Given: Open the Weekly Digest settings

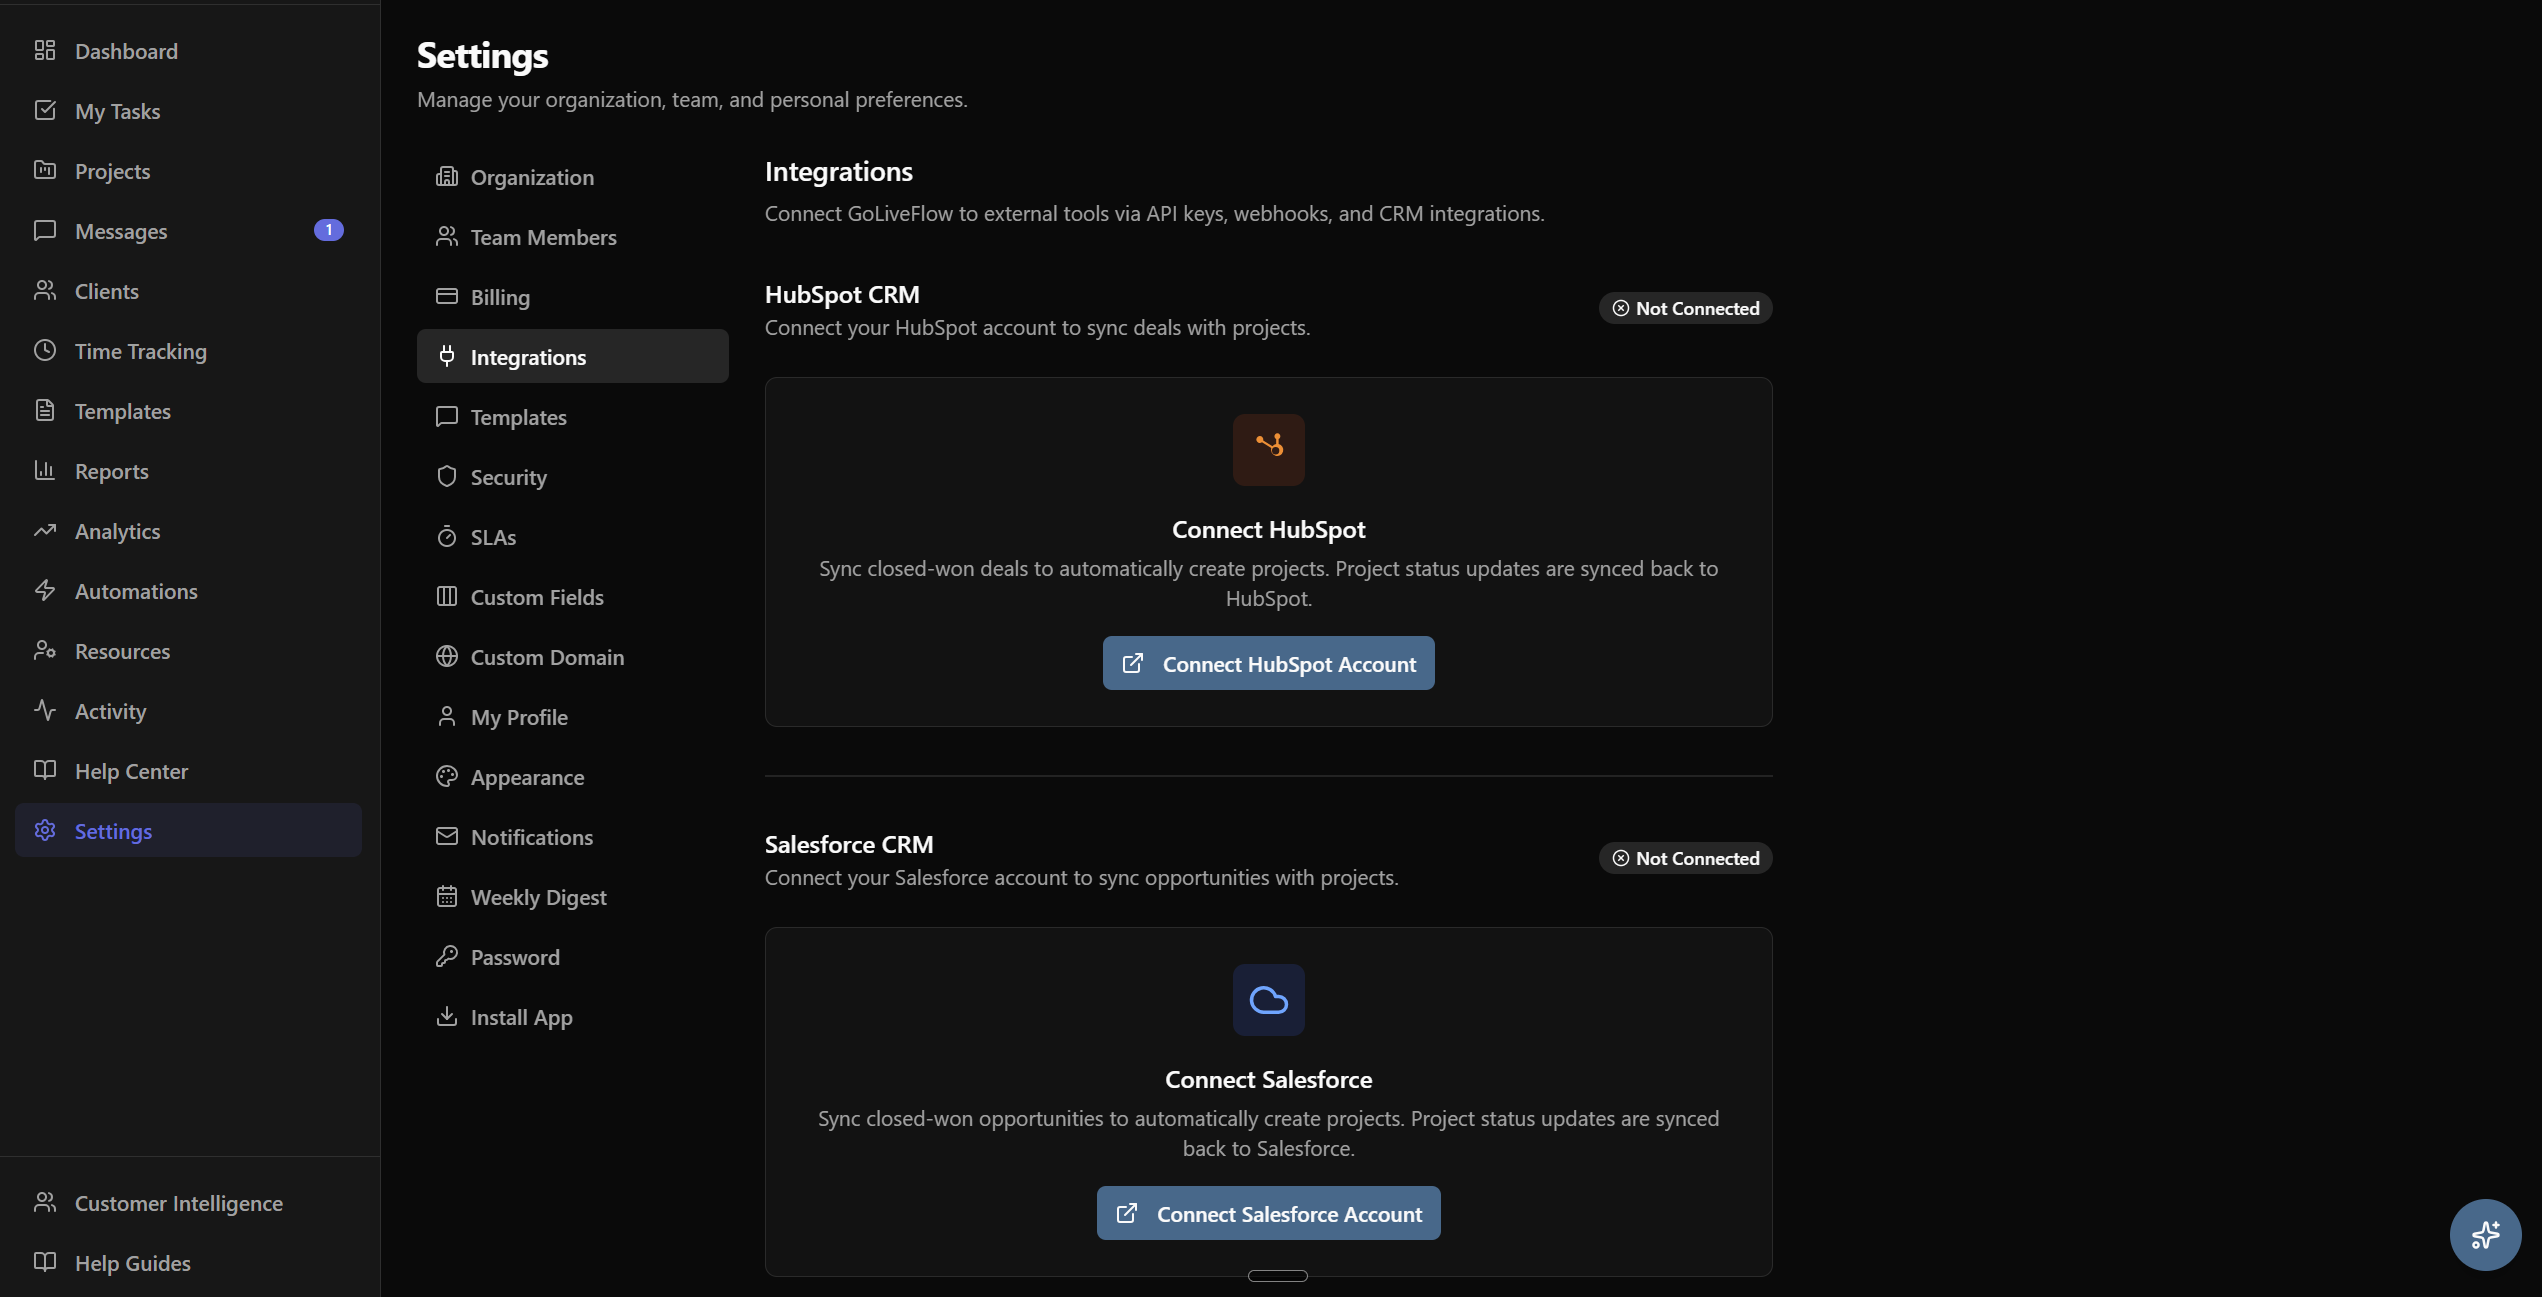Looking at the screenshot, I should pos(538,897).
